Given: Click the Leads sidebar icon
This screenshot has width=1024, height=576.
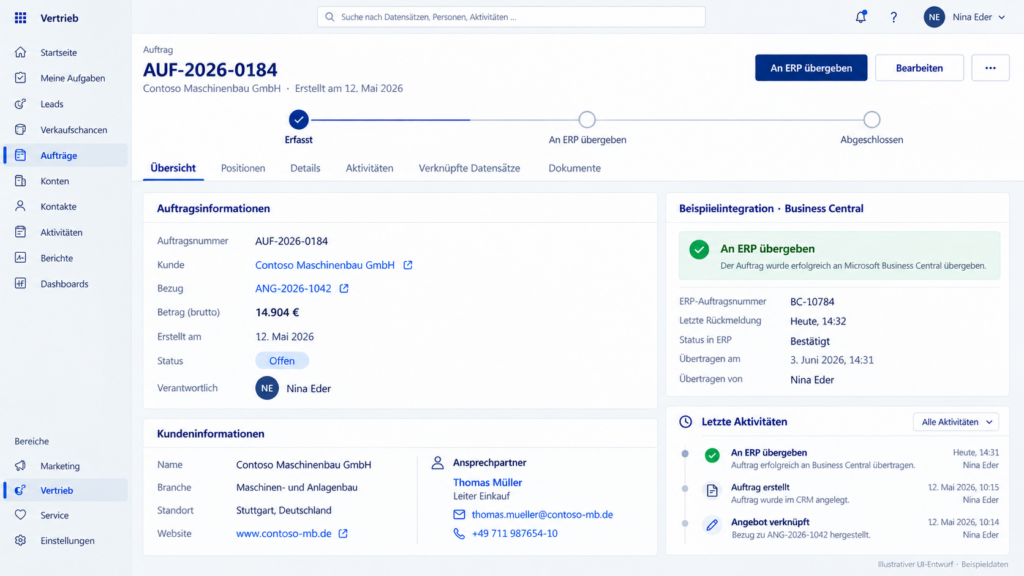Looking at the screenshot, I should tap(20, 104).
